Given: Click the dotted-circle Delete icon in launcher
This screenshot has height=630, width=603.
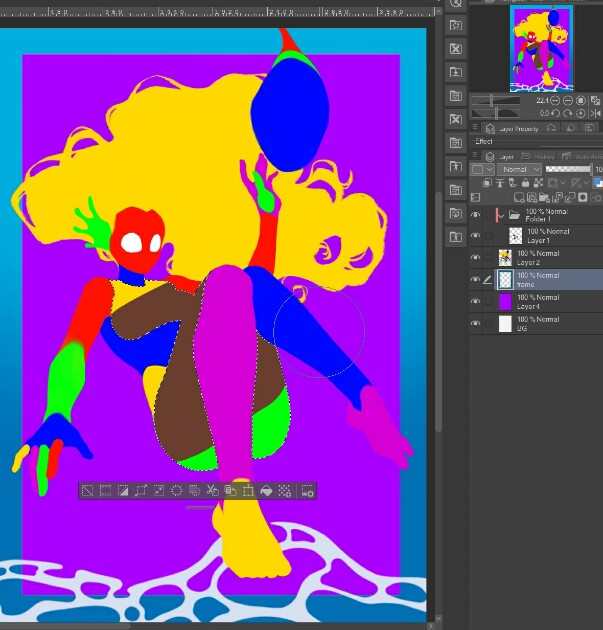Looking at the screenshot, I should [176, 491].
